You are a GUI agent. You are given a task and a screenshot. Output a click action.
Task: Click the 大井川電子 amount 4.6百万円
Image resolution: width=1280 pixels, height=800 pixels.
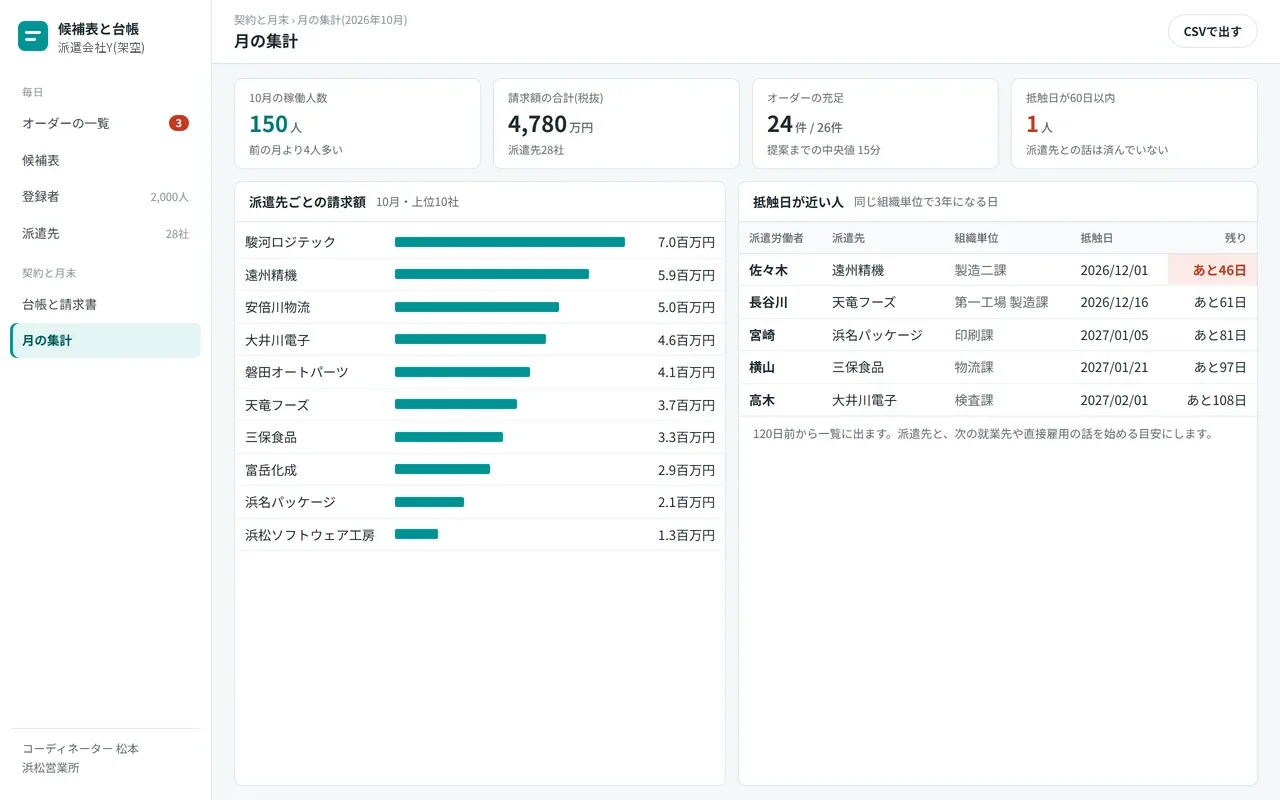[x=686, y=340]
